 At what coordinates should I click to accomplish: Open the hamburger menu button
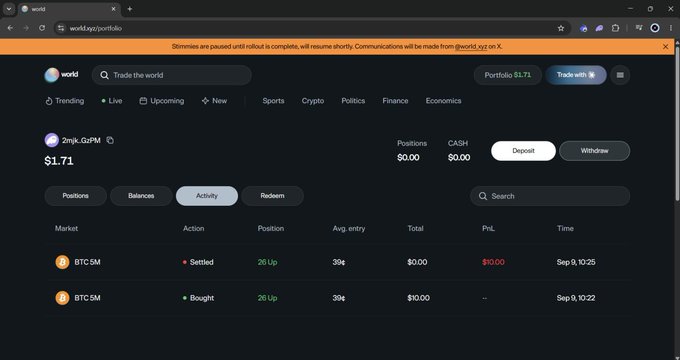[x=620, y=75]
